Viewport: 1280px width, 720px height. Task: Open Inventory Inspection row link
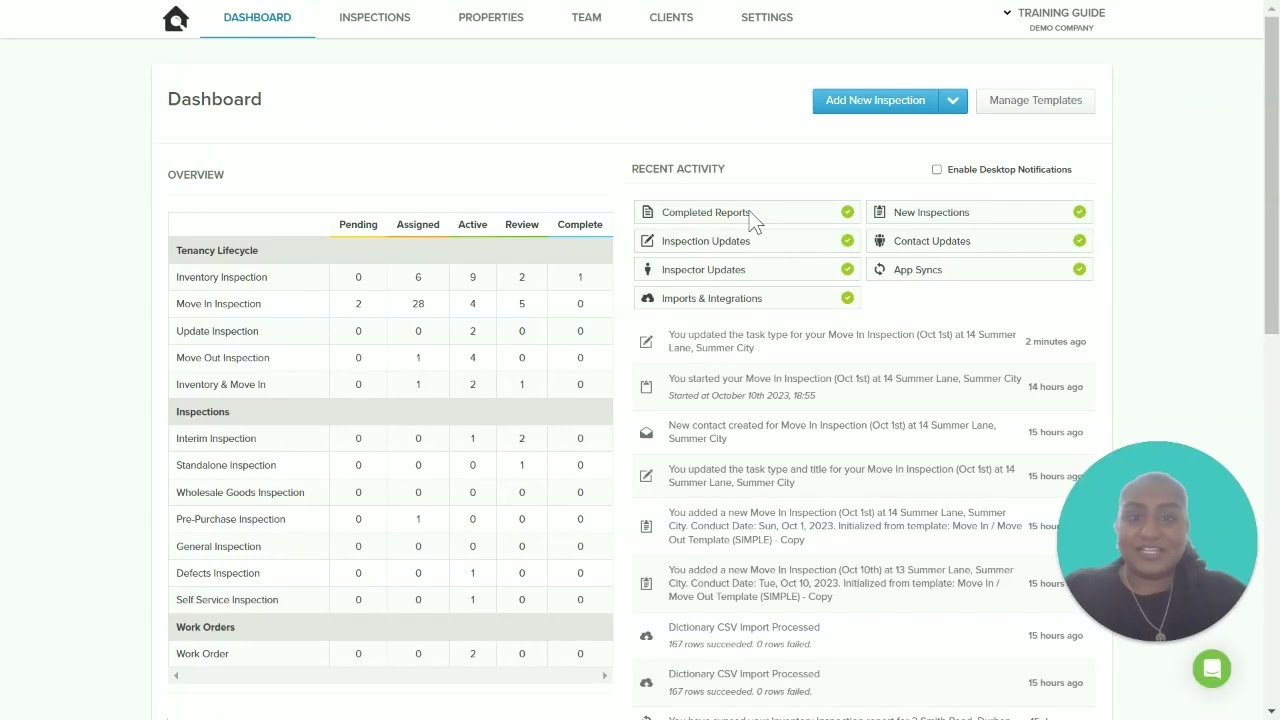coord(222,277)
